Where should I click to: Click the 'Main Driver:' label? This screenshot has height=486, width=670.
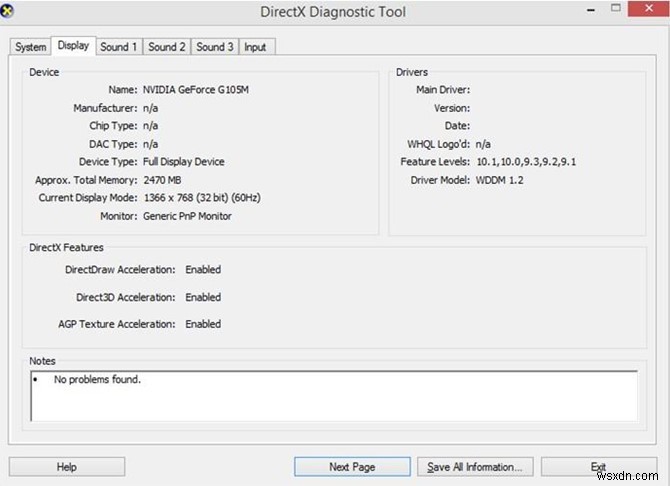[443, 90]
